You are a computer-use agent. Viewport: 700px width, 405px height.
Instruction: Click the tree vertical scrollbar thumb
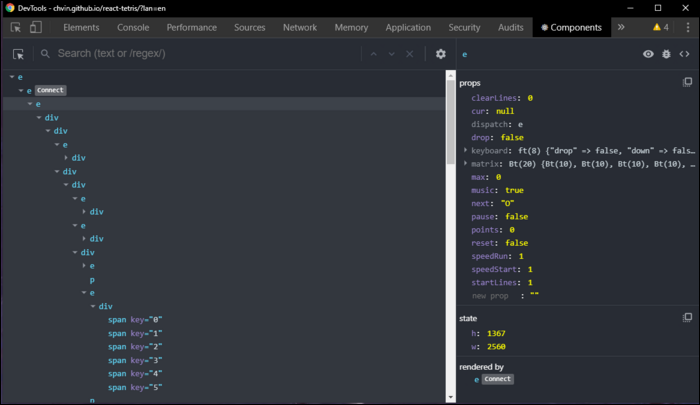(x=450, y=121)
